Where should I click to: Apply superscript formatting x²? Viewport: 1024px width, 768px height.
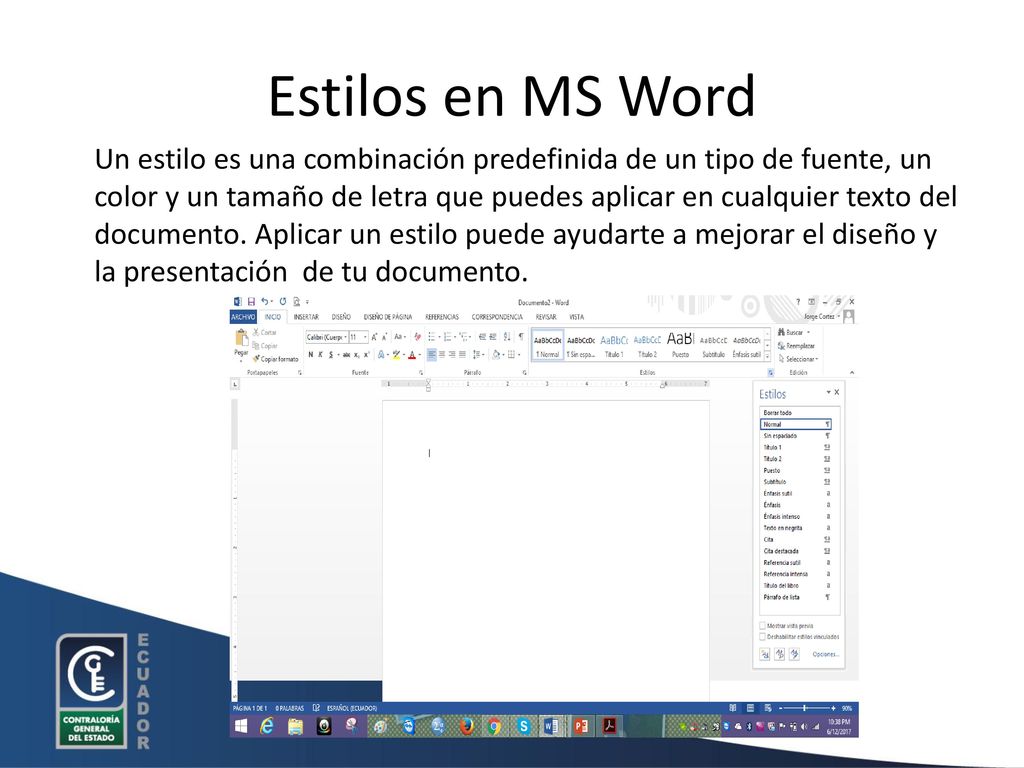pos(366,355)
